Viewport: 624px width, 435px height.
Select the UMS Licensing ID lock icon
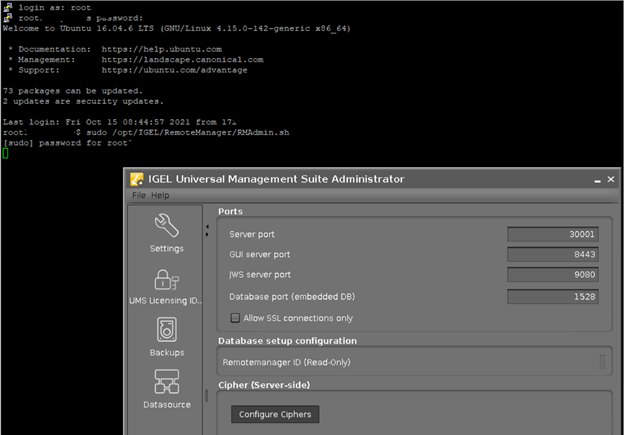click(x=166, y=285)
